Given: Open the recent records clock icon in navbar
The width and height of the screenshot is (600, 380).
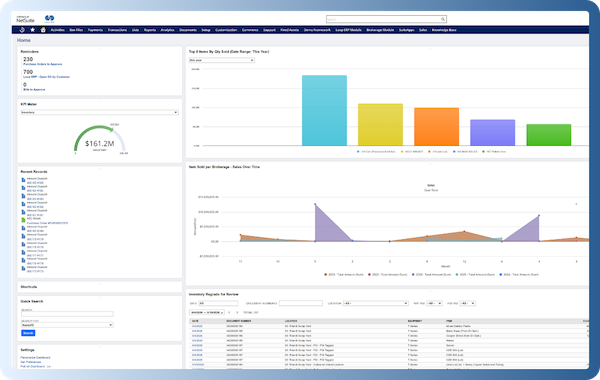Looking at the screenshot, I should [x=22, y=30].
